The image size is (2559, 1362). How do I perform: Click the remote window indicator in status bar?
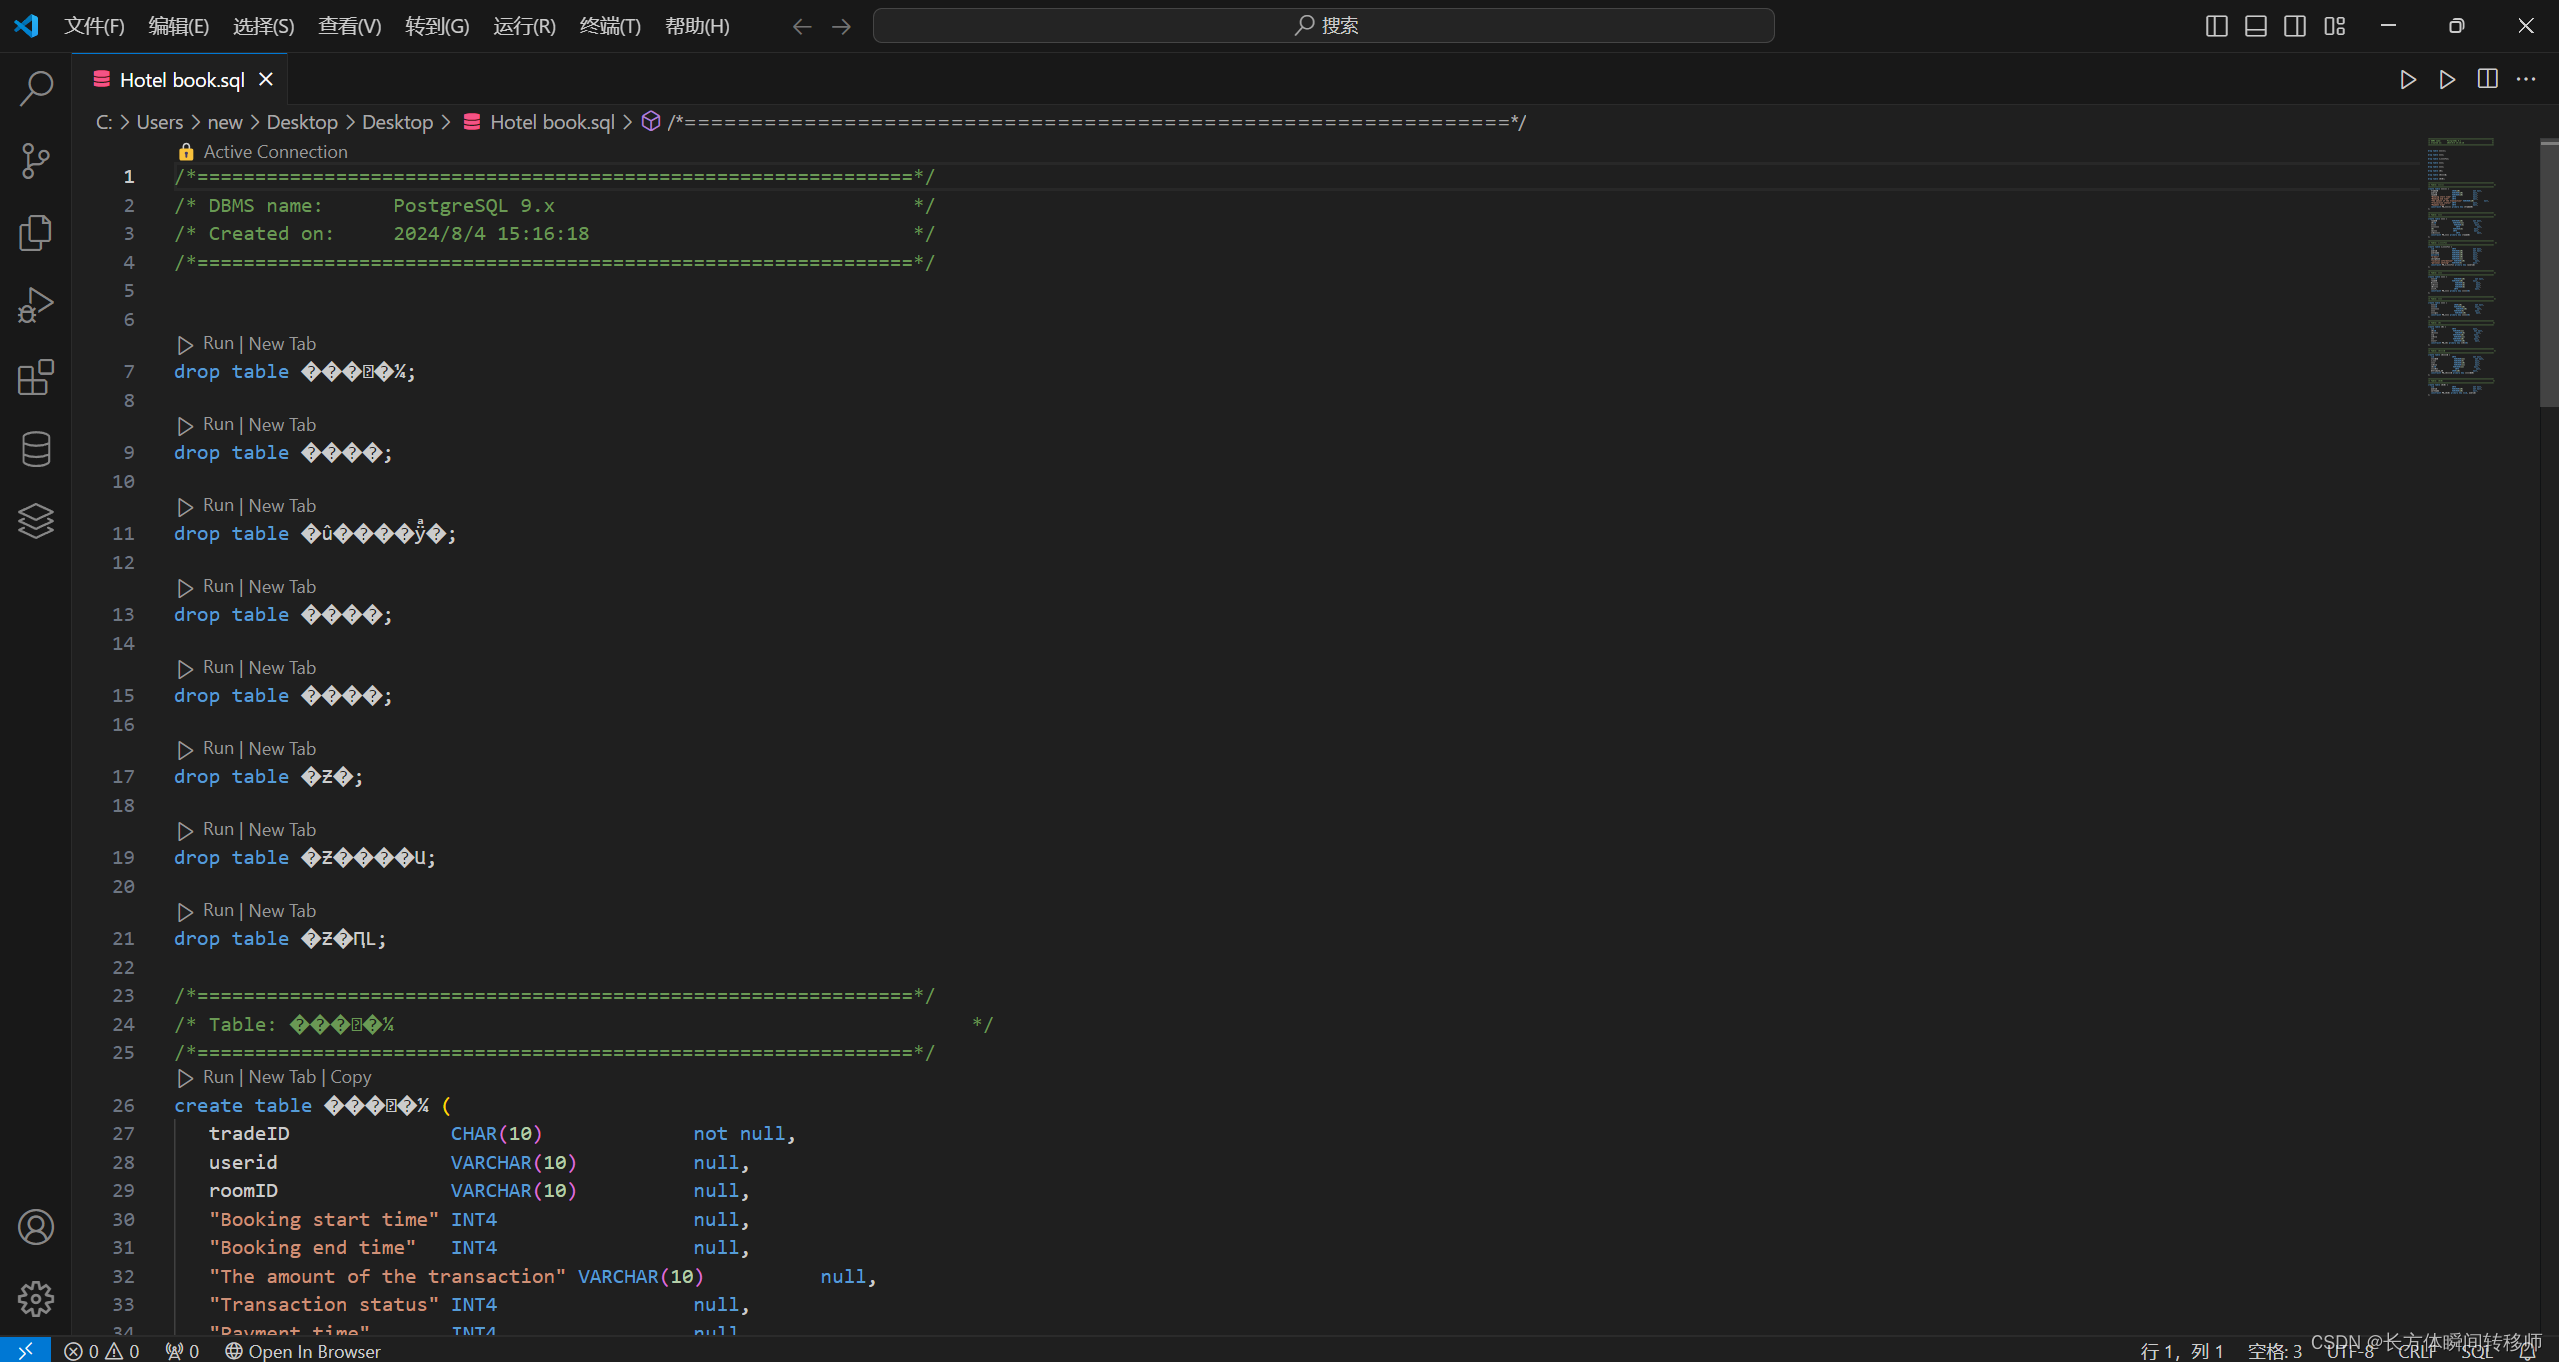[x=25, y=1350]
